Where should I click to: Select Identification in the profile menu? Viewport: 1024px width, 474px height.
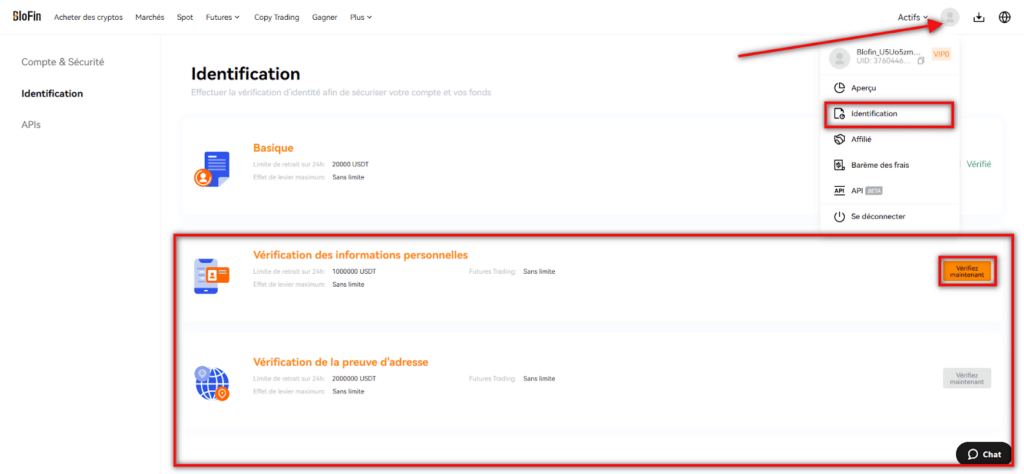coord(873,114)
